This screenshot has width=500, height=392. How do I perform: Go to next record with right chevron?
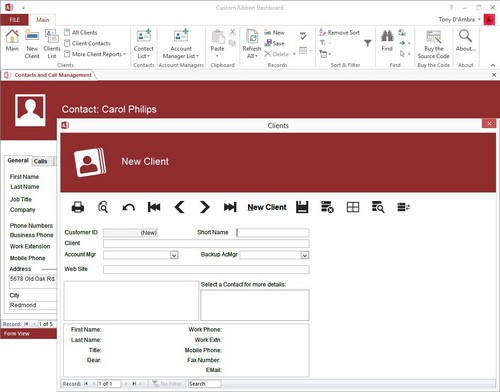pos(205,207)
